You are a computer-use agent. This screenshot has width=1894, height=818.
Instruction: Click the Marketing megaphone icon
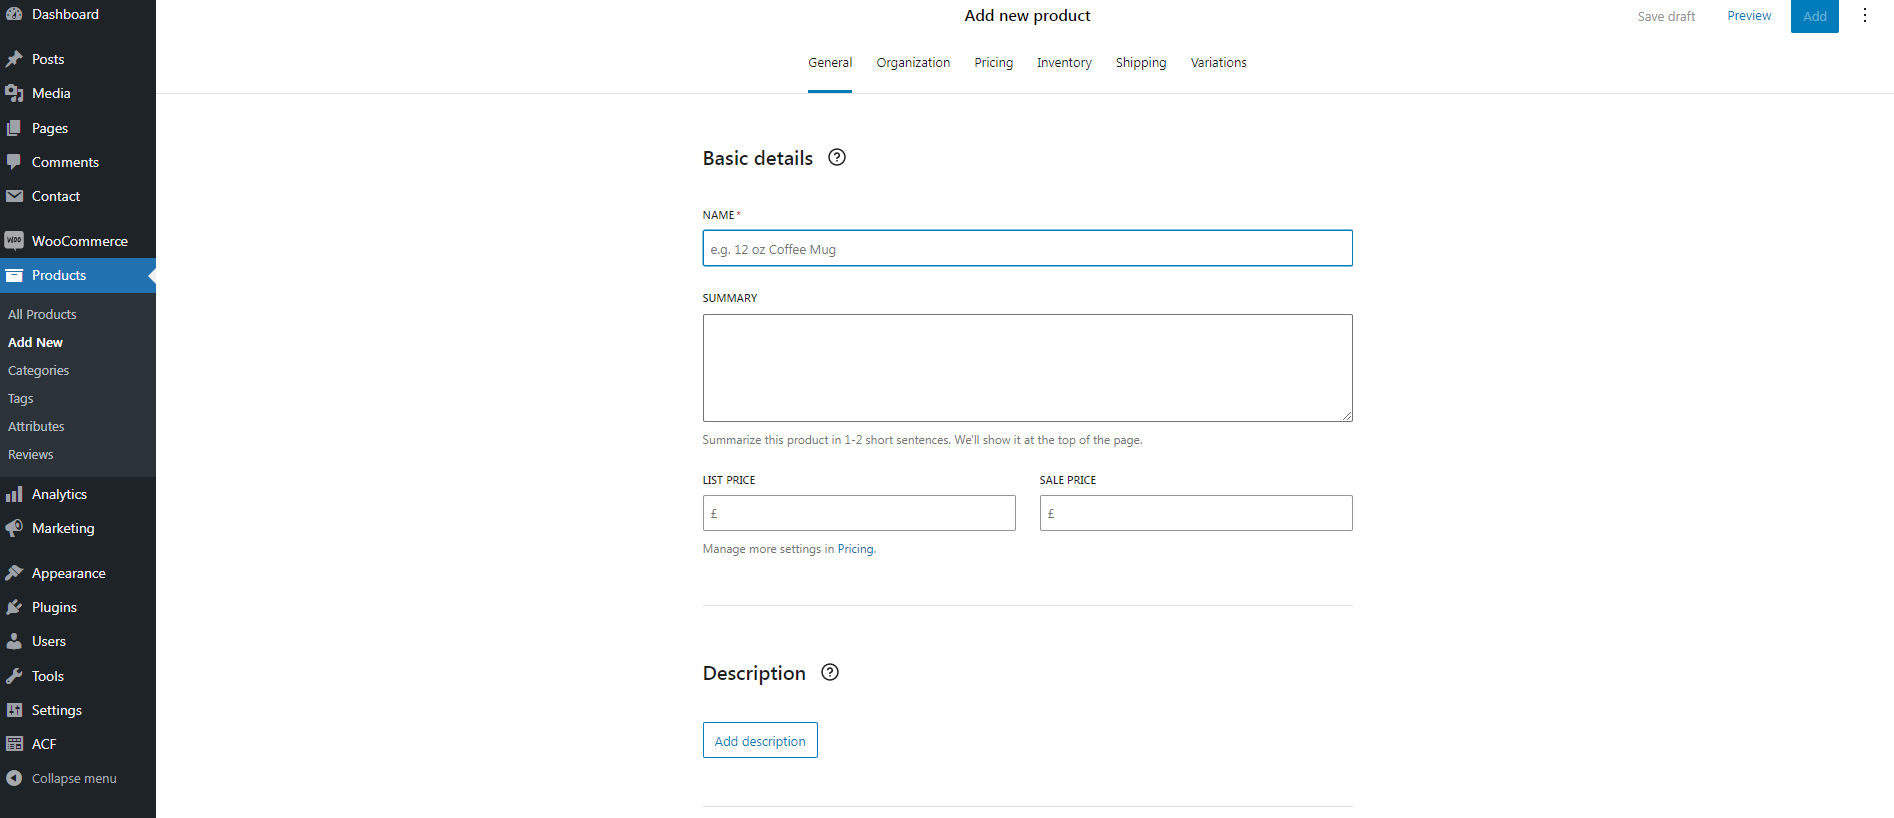14,528
